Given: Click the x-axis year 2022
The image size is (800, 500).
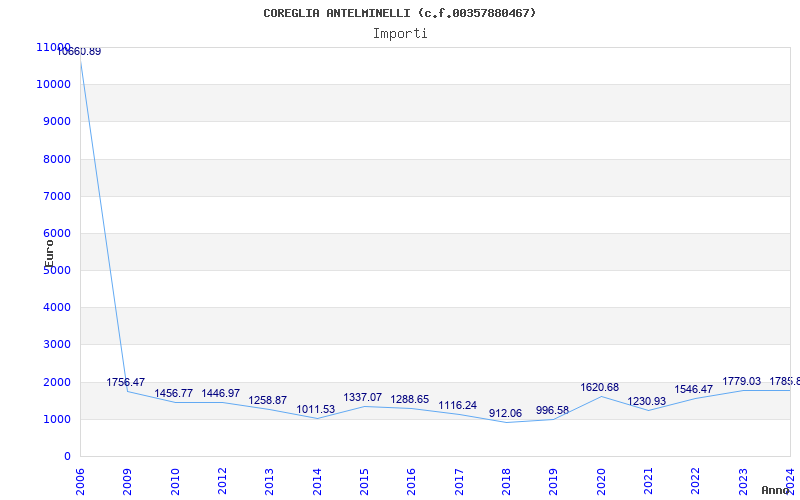Looking at the screenshot, I should tap(695, 482).
